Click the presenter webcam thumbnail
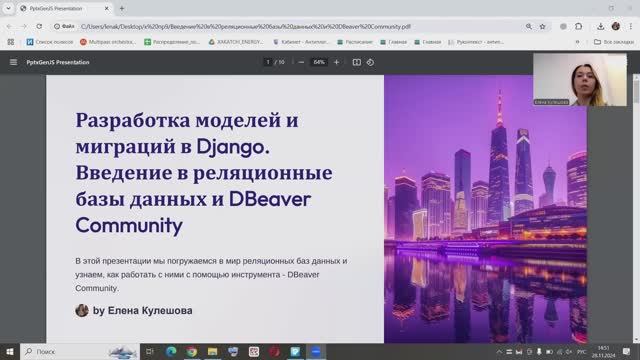The height and width of the screenshot is (360, 640). coord(580,80)
